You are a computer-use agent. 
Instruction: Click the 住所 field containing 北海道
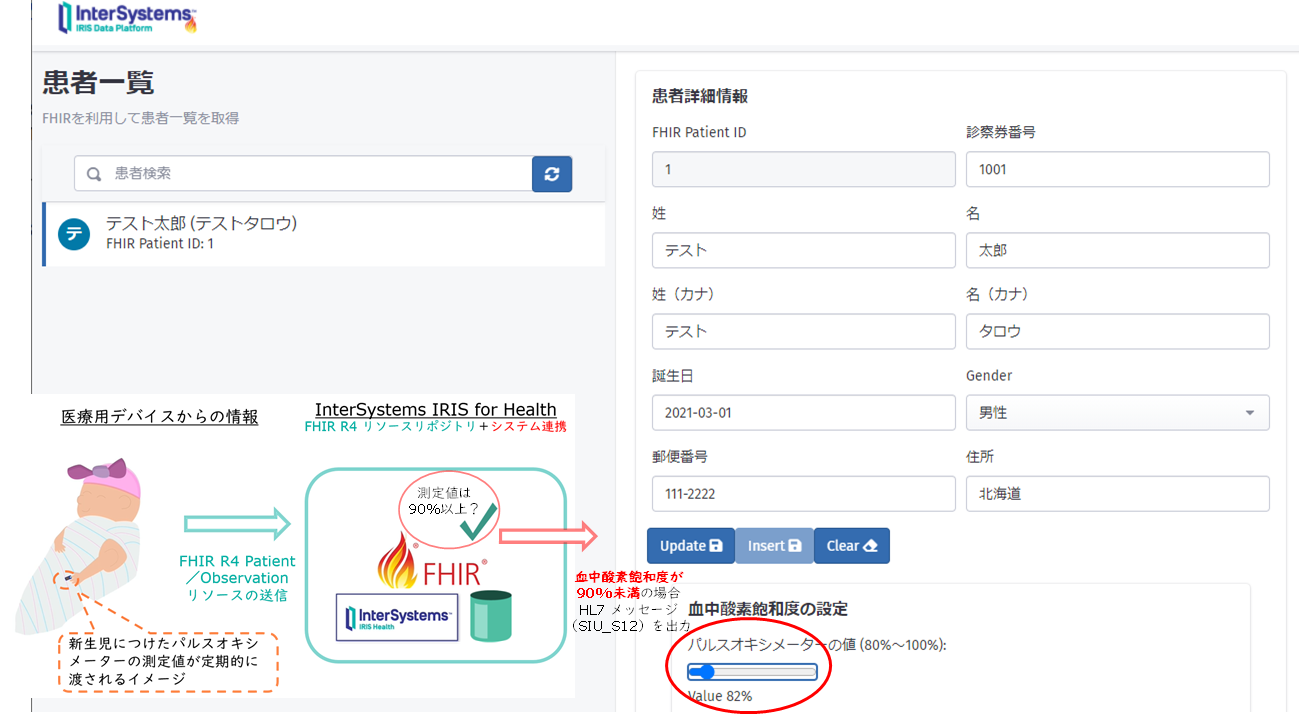click(1117, 494)
